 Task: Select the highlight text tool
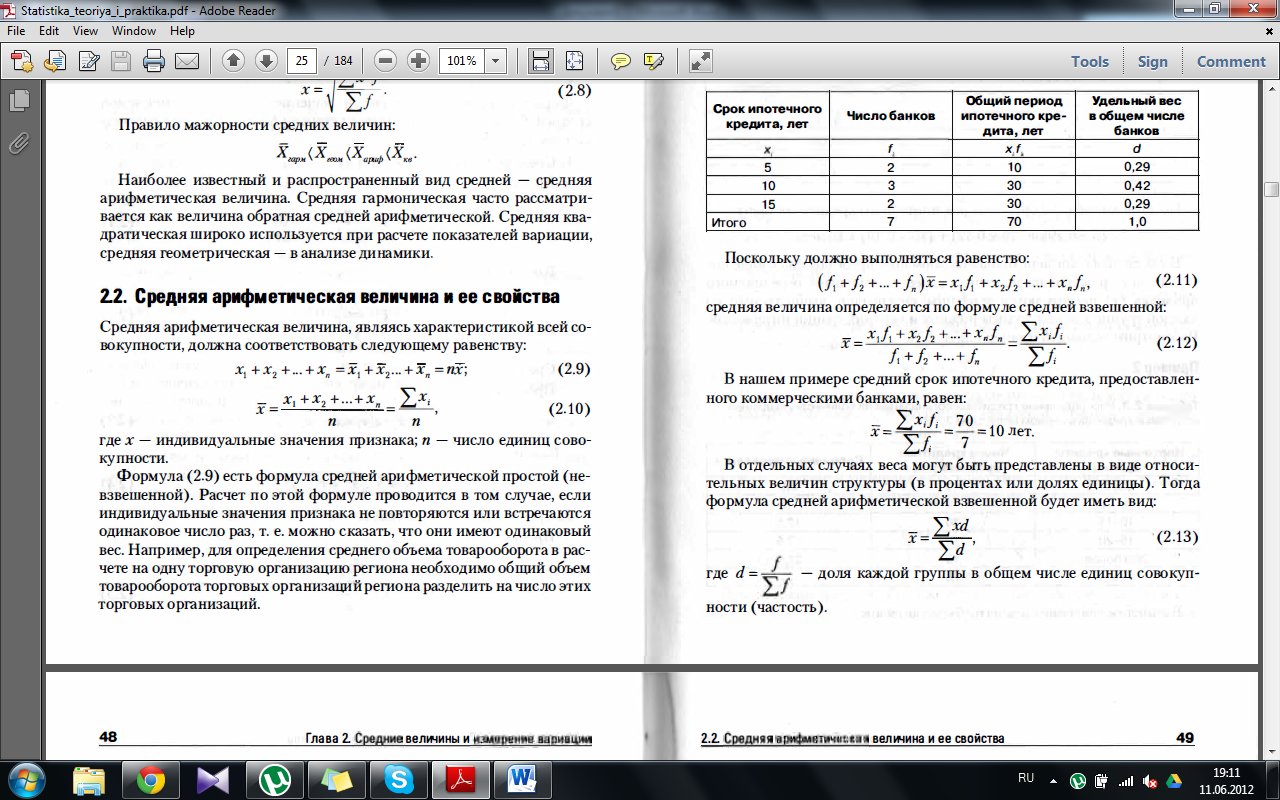coord(654,61)
